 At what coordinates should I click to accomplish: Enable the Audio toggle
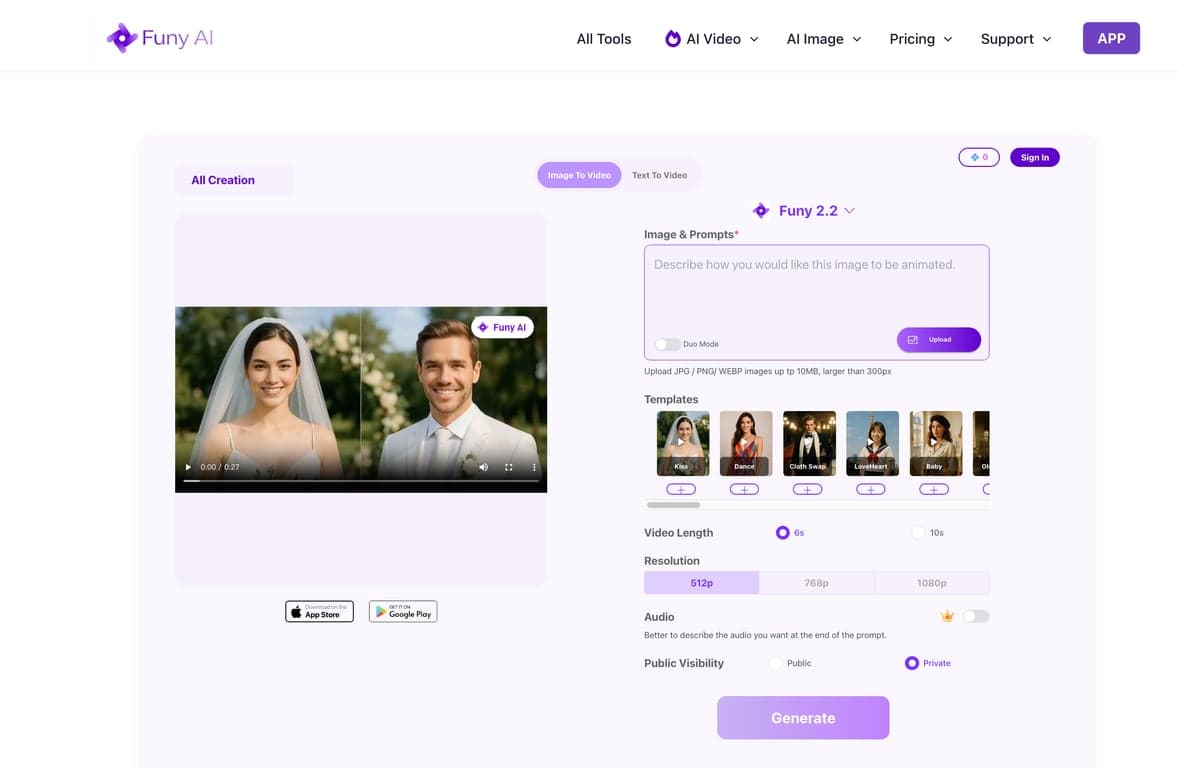[975, 617]
